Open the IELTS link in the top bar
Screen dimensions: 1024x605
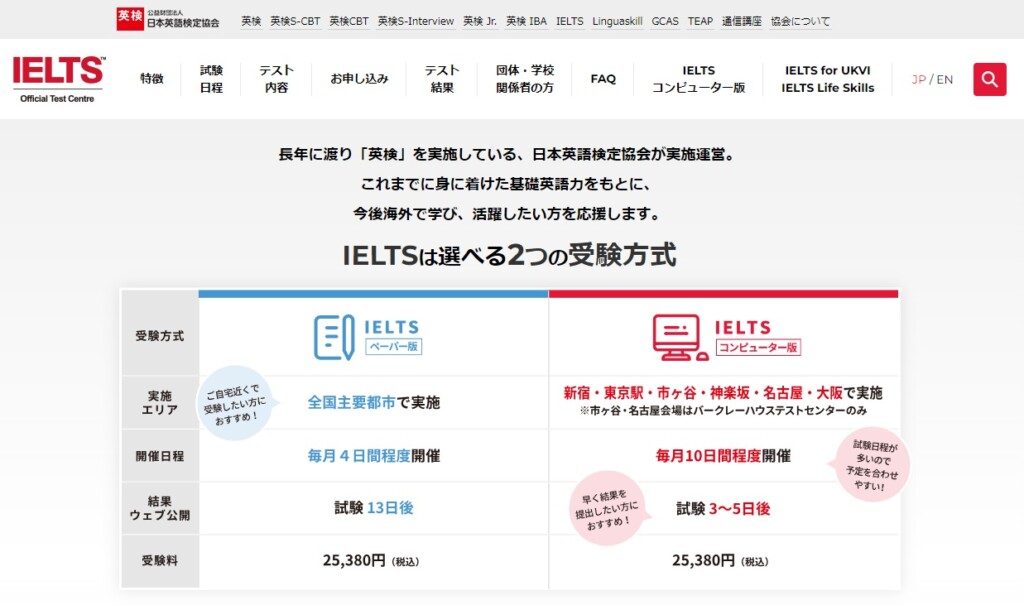click(569, 21)
